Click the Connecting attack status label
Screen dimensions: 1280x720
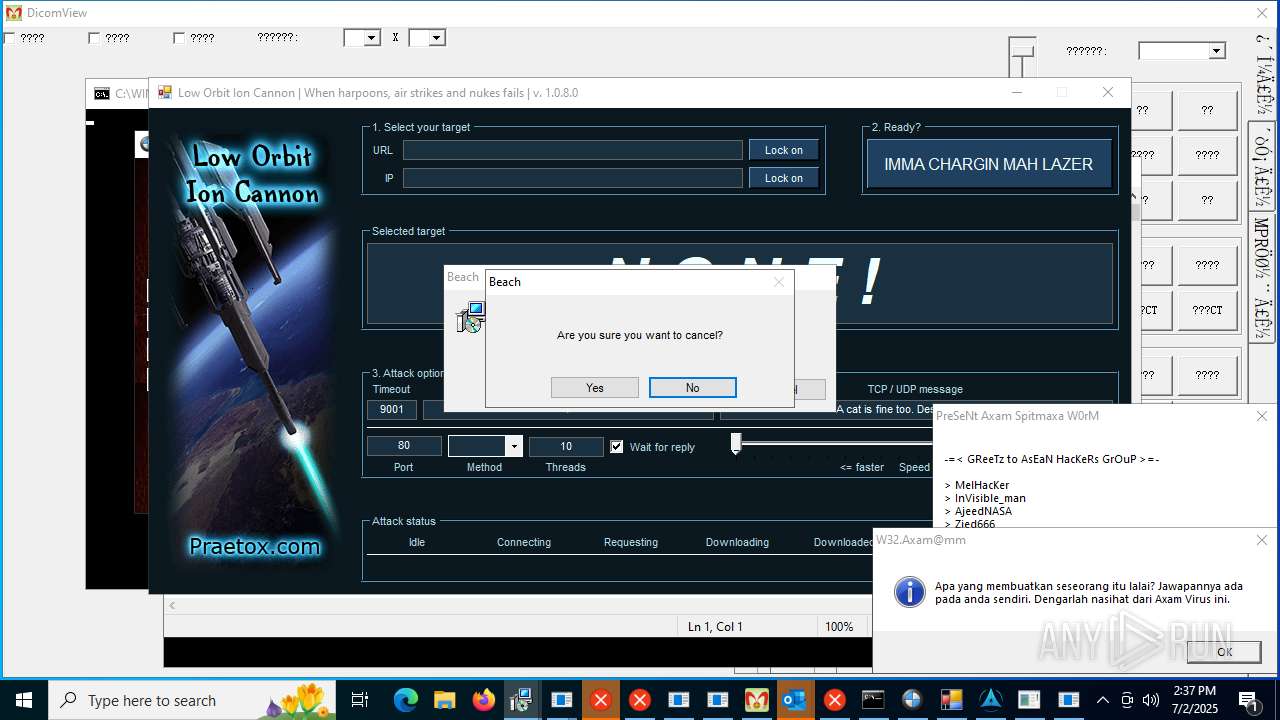(x=524, y=542)
